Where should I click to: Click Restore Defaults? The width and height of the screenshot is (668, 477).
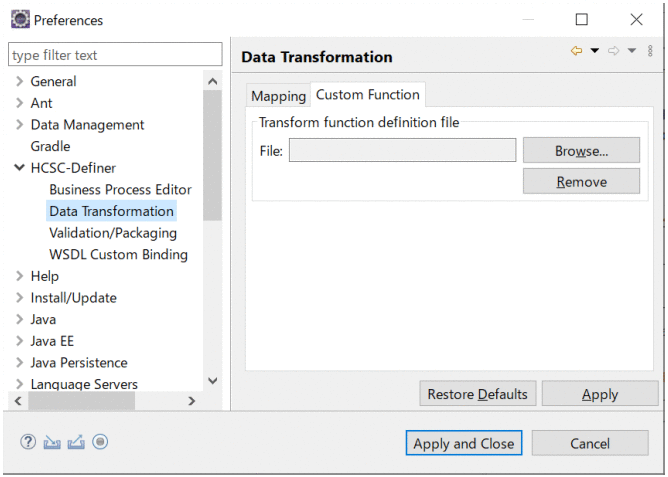[x=477, y=394]
